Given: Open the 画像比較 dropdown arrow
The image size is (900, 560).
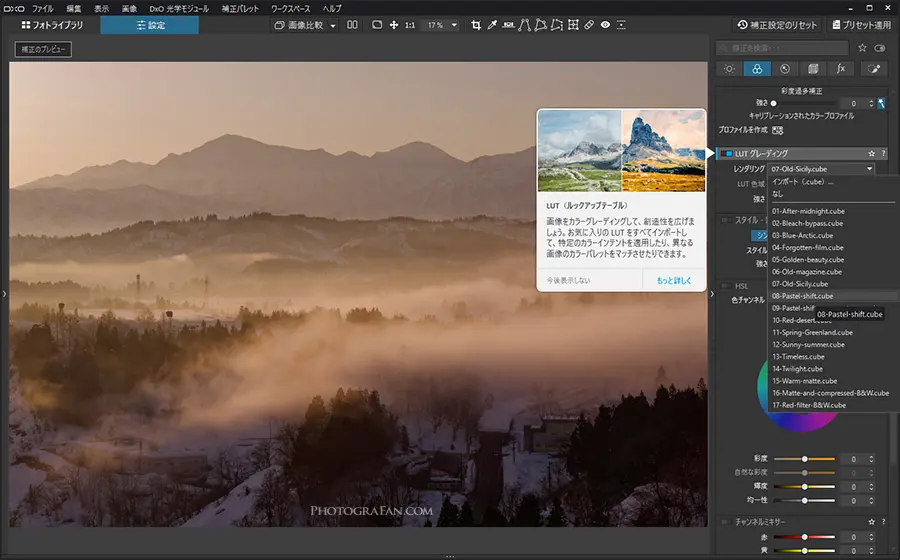Looking at the screenshot, I should click(x=332, y=25).
